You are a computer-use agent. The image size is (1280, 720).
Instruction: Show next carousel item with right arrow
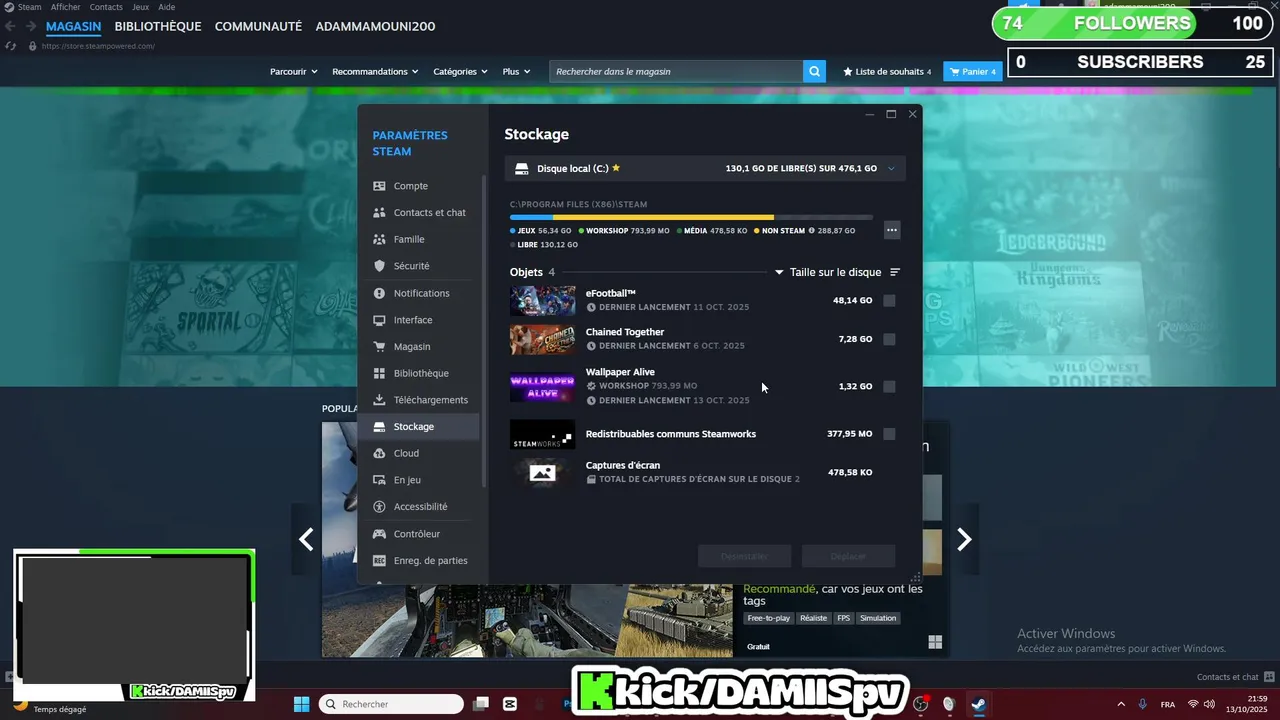pyautogui.click(x=964, y=540)
